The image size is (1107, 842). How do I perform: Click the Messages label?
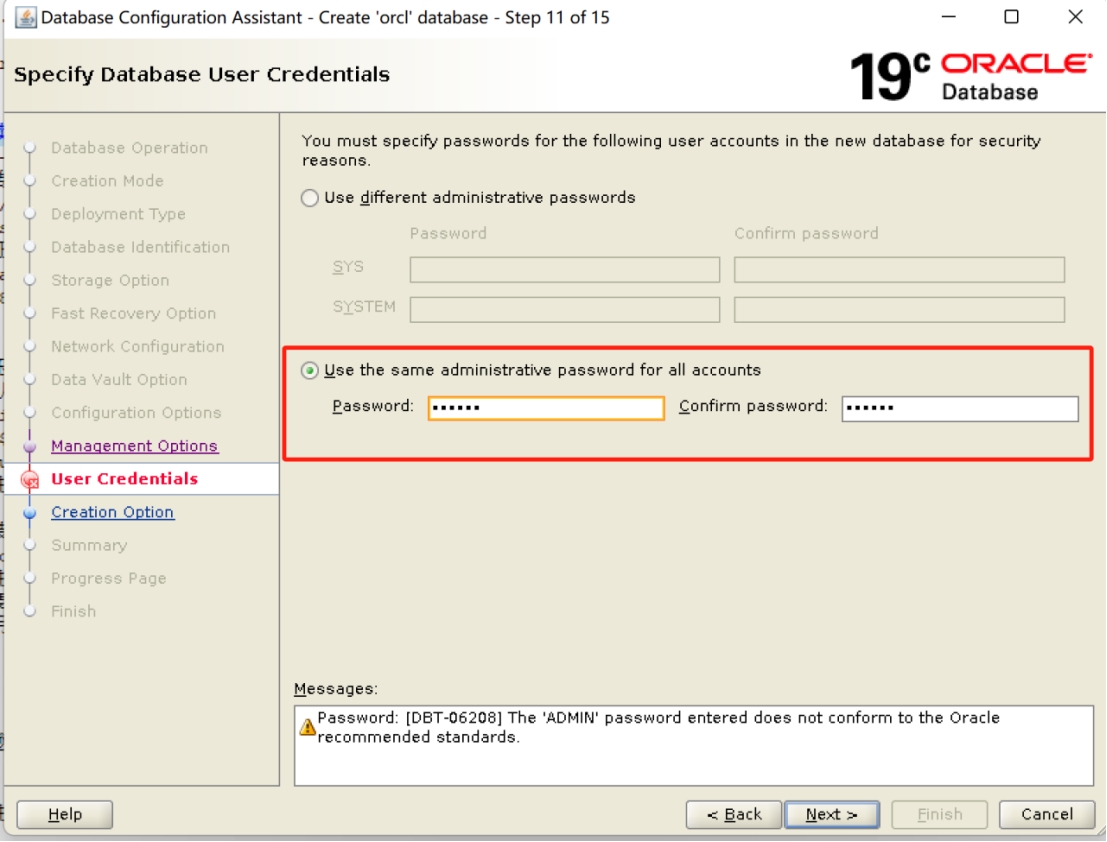(x=336, y=689)
